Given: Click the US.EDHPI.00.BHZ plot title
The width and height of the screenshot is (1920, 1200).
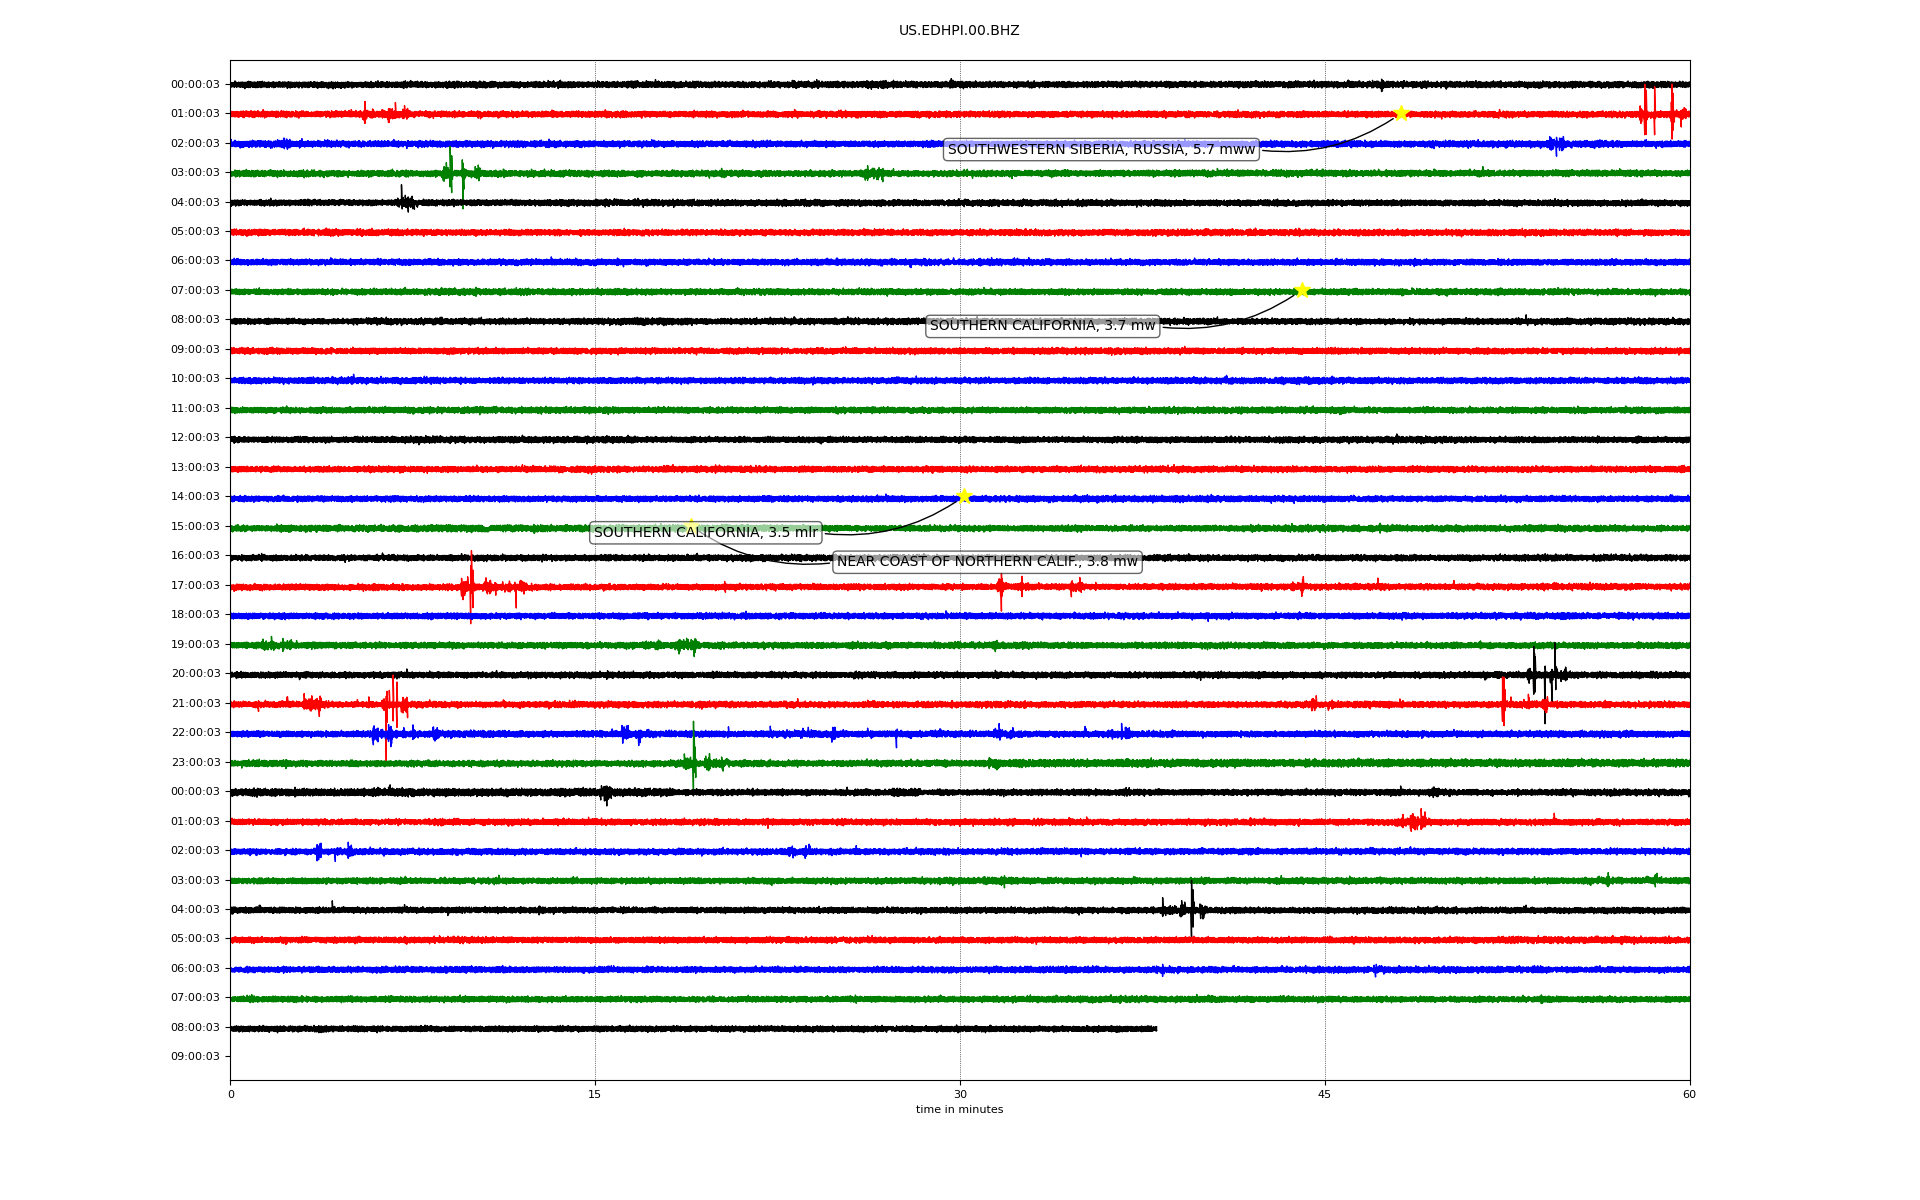Looking at the screenshot, I should (x=959, y=31).
